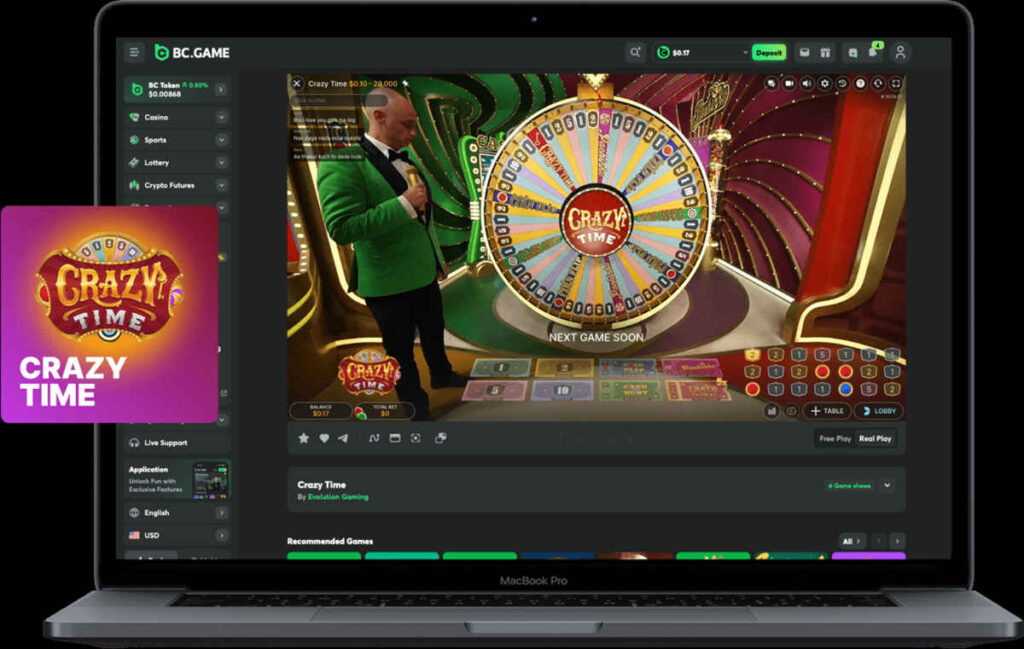This screenshot has height=649, width=1024.
Task: Open Lottery section in sidebar
Action: [x=157, y=163]
